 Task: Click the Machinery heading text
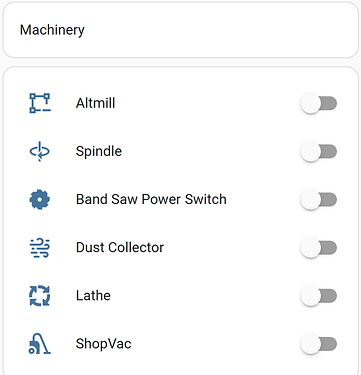(52, 30)
